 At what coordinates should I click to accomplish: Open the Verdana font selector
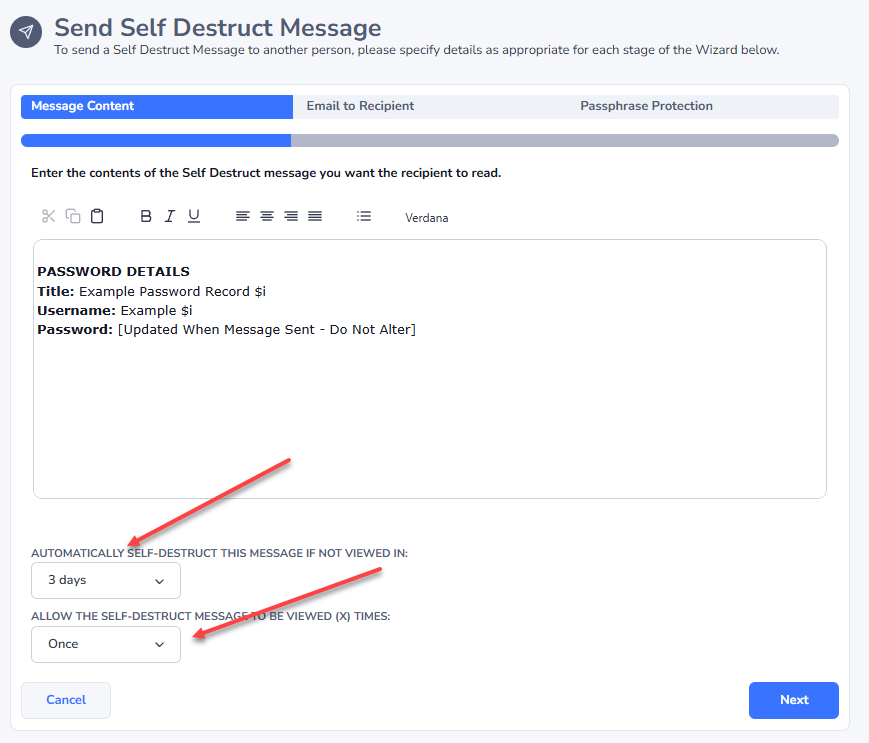point(427,217)
